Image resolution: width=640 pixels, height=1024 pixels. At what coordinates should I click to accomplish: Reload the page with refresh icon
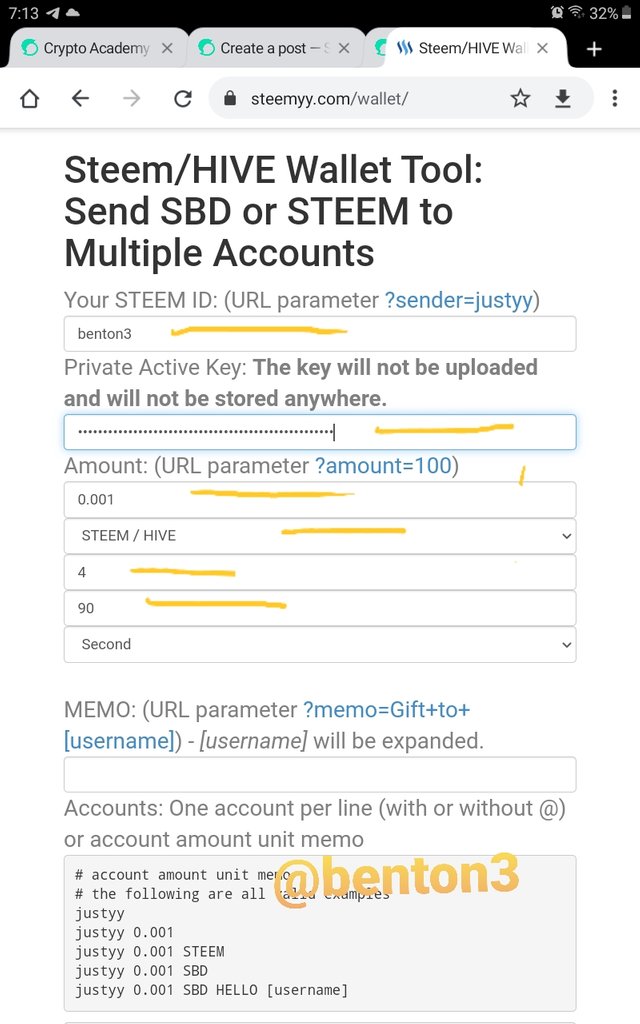tap(183, 99)
